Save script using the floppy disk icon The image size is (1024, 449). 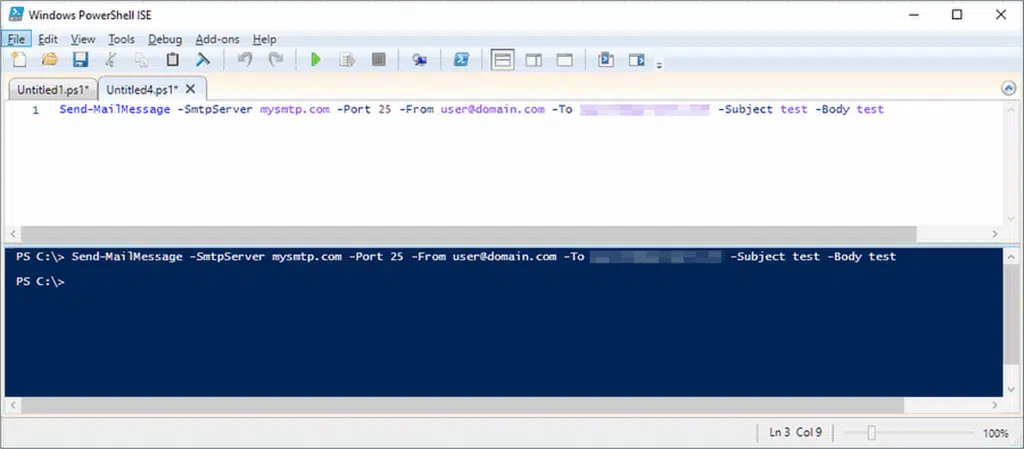point(80,60)
